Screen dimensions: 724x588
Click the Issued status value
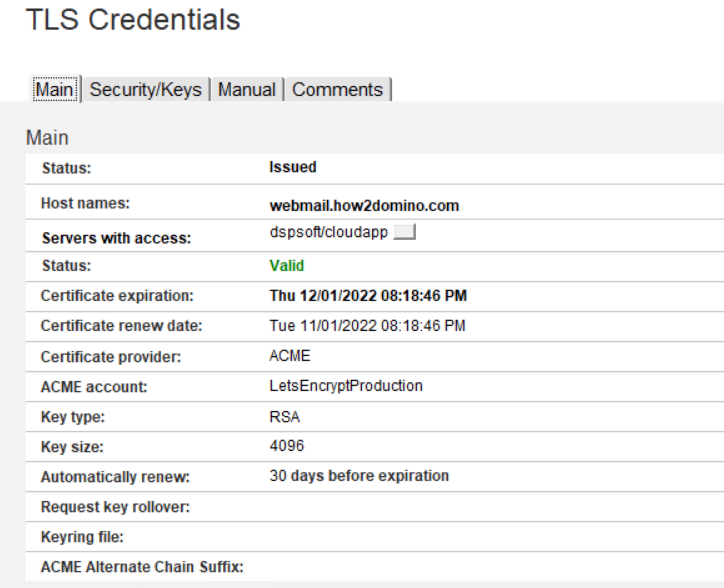(x=293, y=167)
